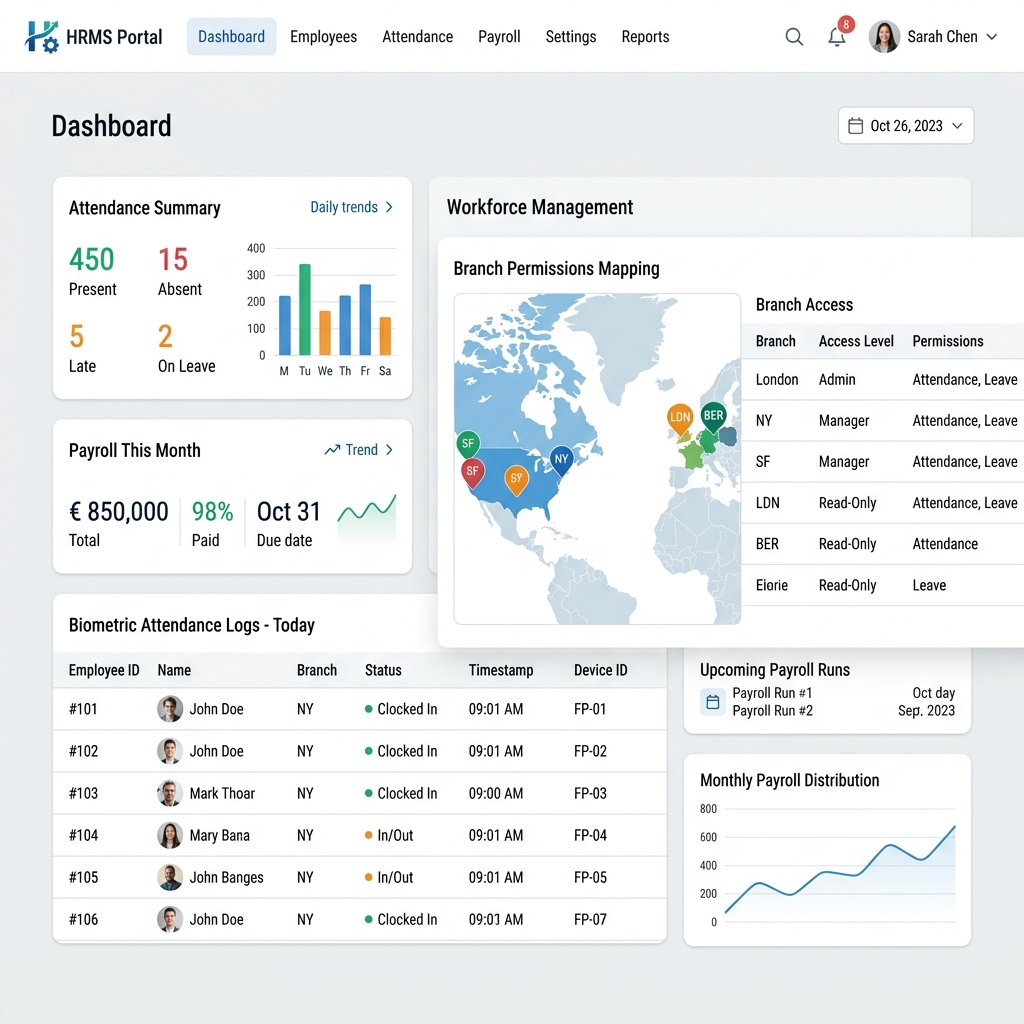Click Read-Only access level for LDN

tap(848, 503)
